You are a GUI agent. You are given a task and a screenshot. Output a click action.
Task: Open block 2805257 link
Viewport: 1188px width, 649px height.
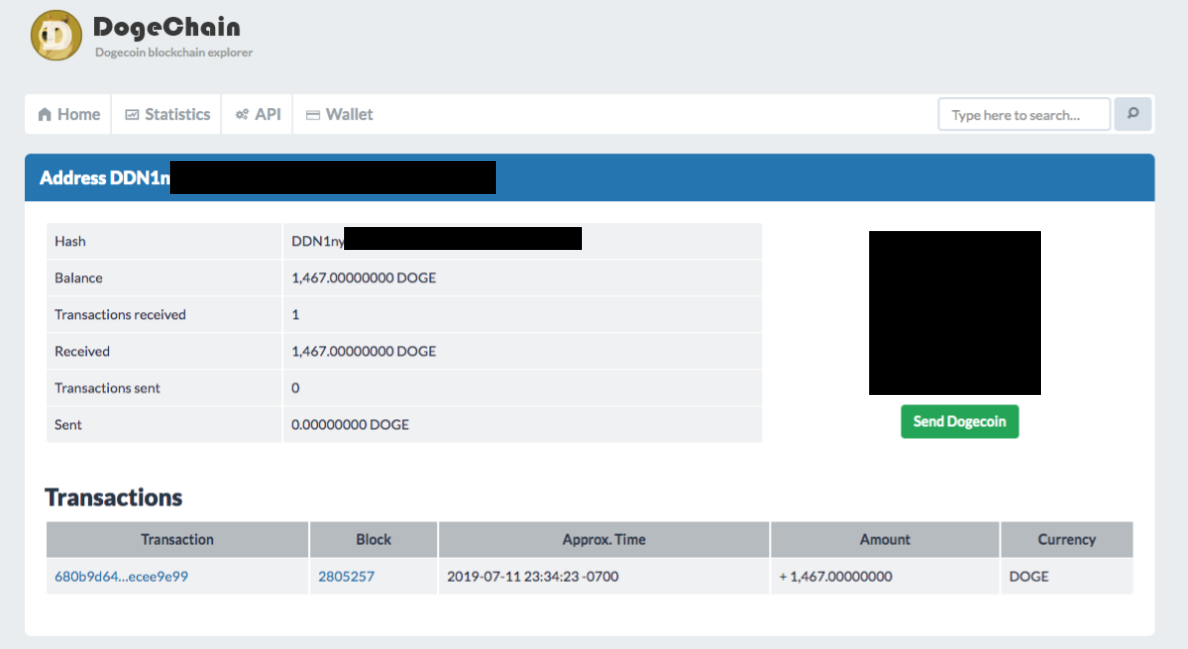[346, 576]
